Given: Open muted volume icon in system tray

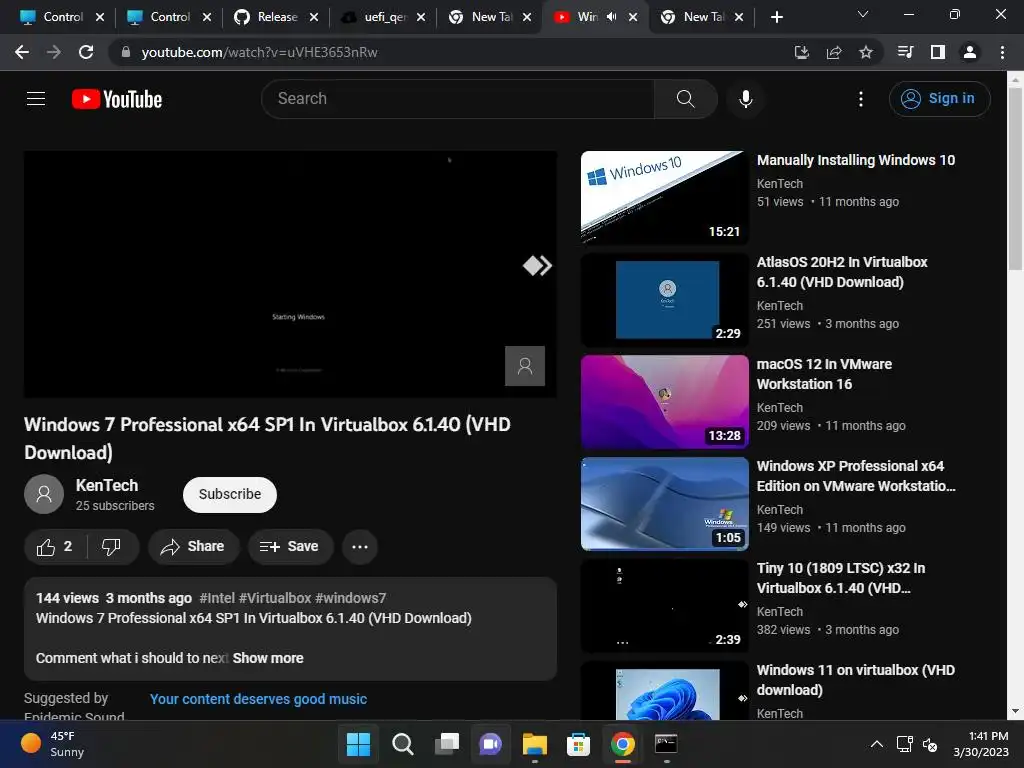Looking at the screenshot, I should (930, 744).
